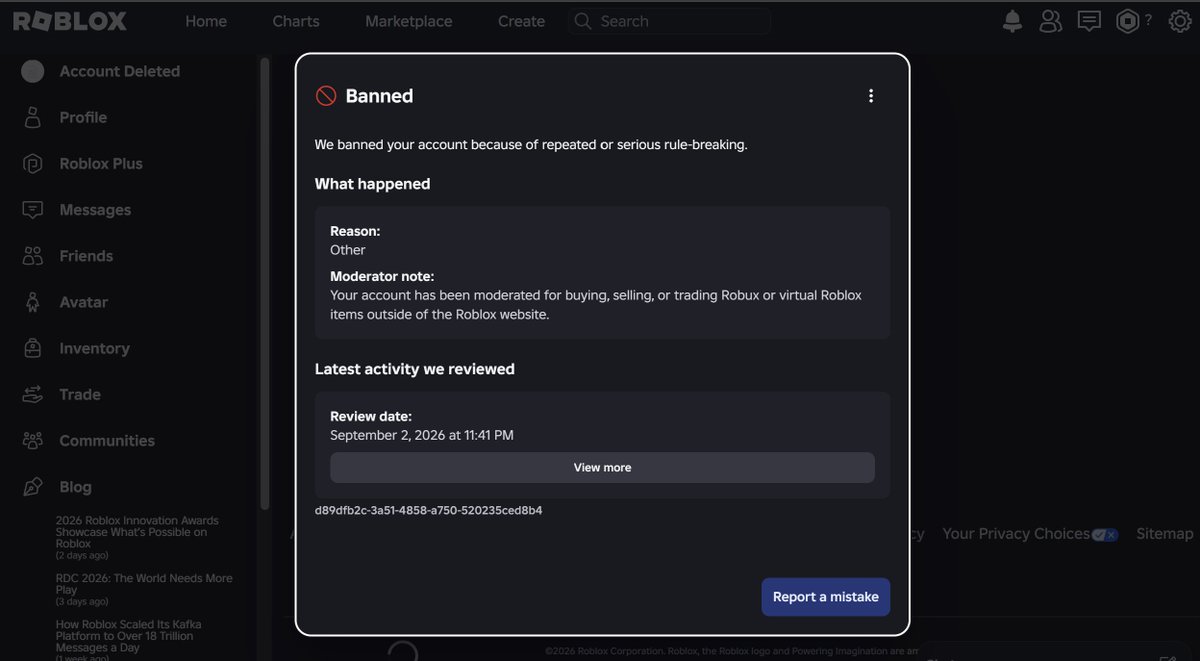
Task: Open 2026 Roblox Innovation Awards blog post
Action: point(137,532)
